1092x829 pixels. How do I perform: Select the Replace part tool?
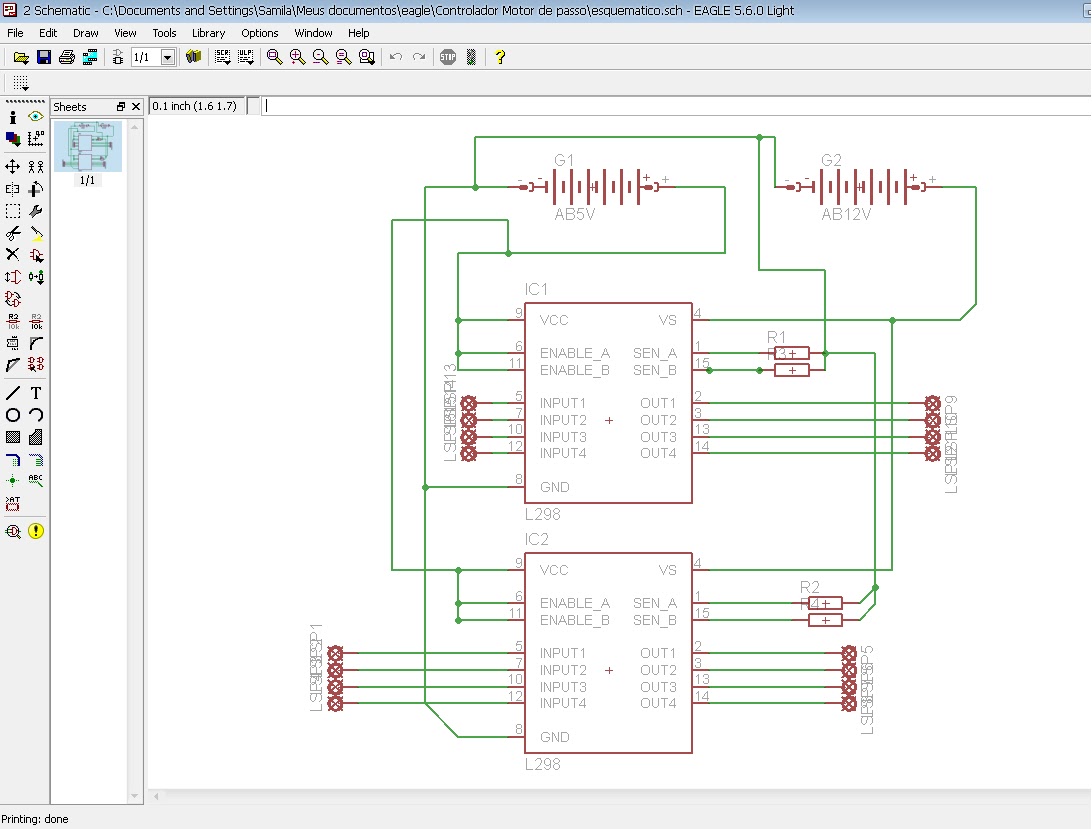36,277
